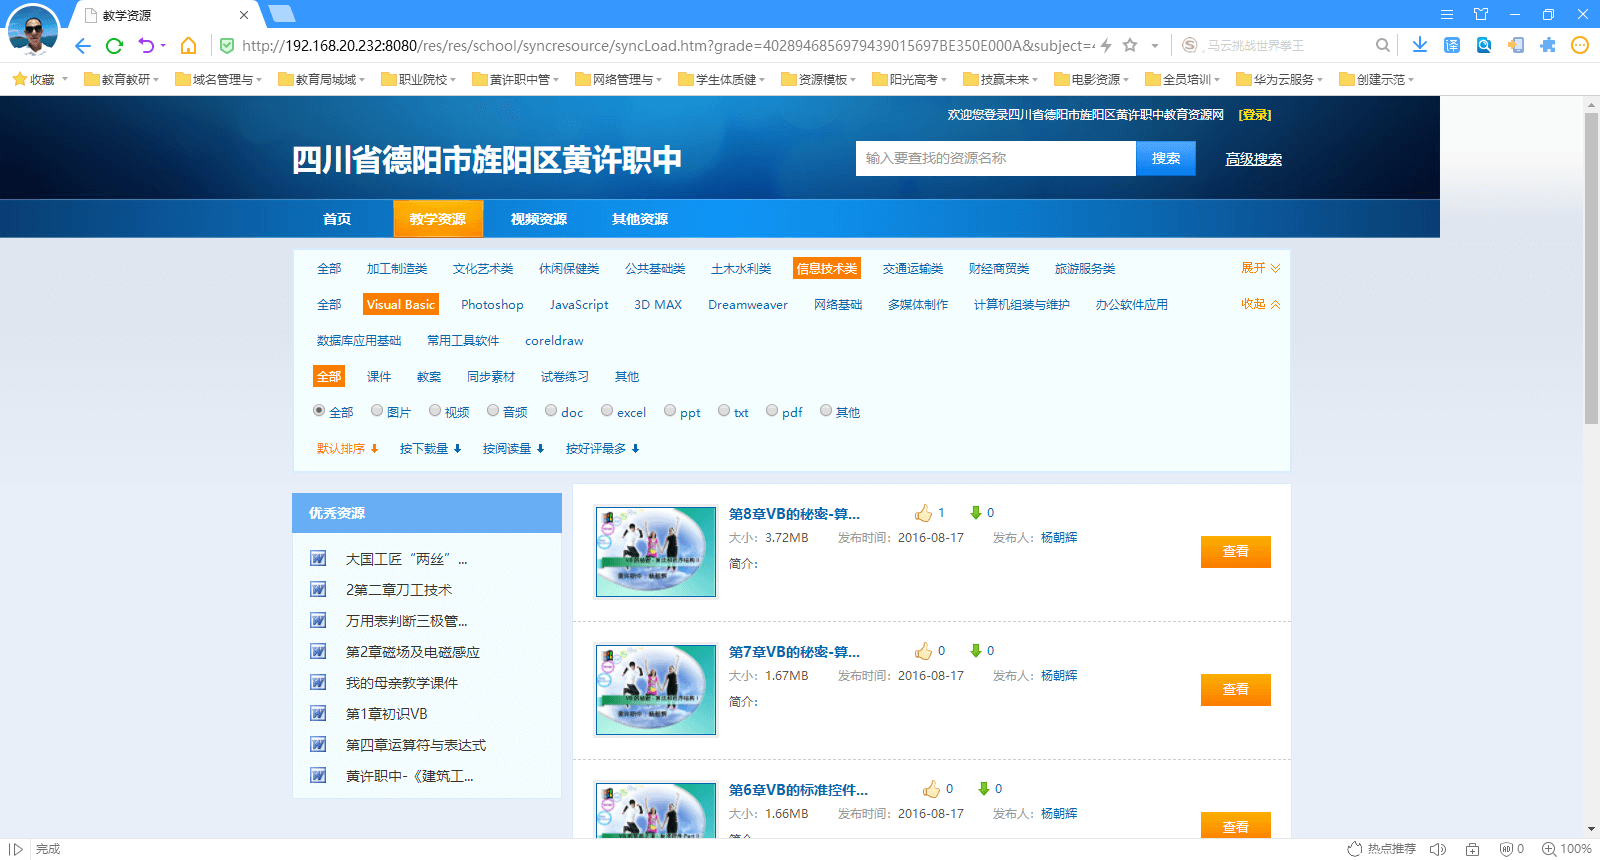Open the 首页 navigation tab
The image size is (1600, 860).
[337, 219]
